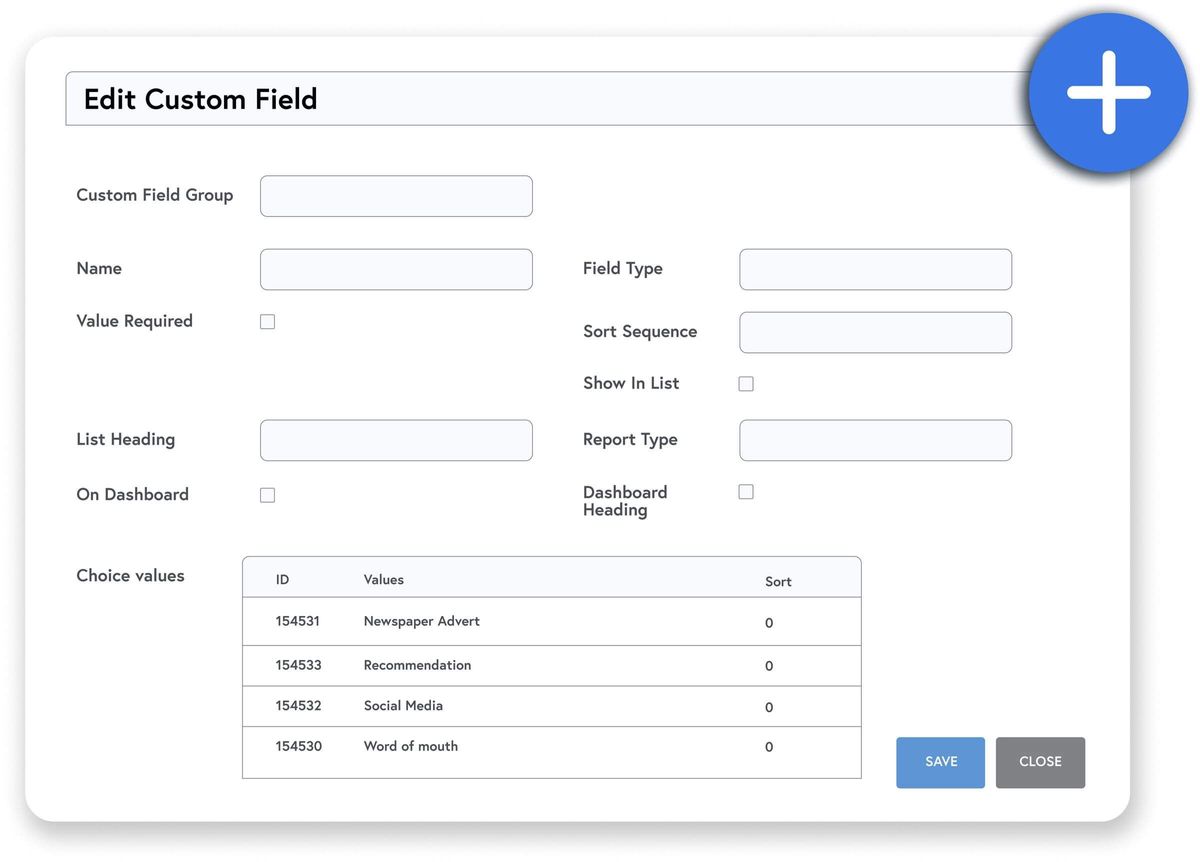Click the Sort column header
Screen dimensions: 1200x862
(778, 581)
